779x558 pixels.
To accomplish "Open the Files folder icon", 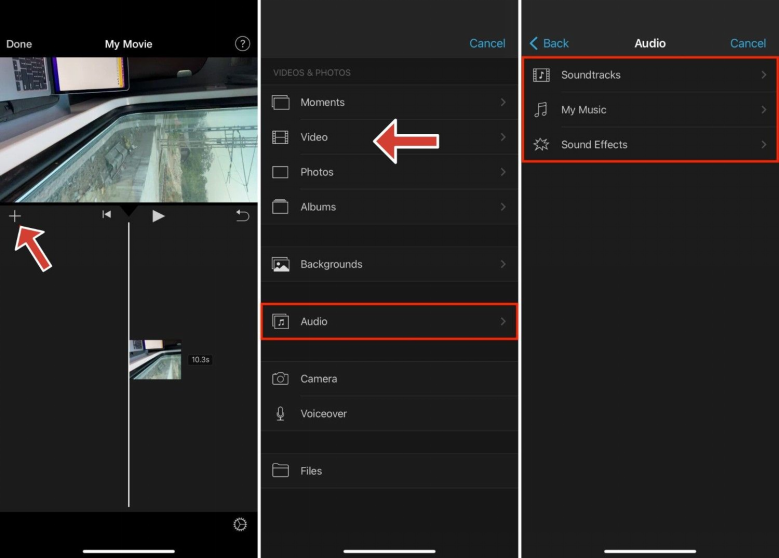I will 280,470.
